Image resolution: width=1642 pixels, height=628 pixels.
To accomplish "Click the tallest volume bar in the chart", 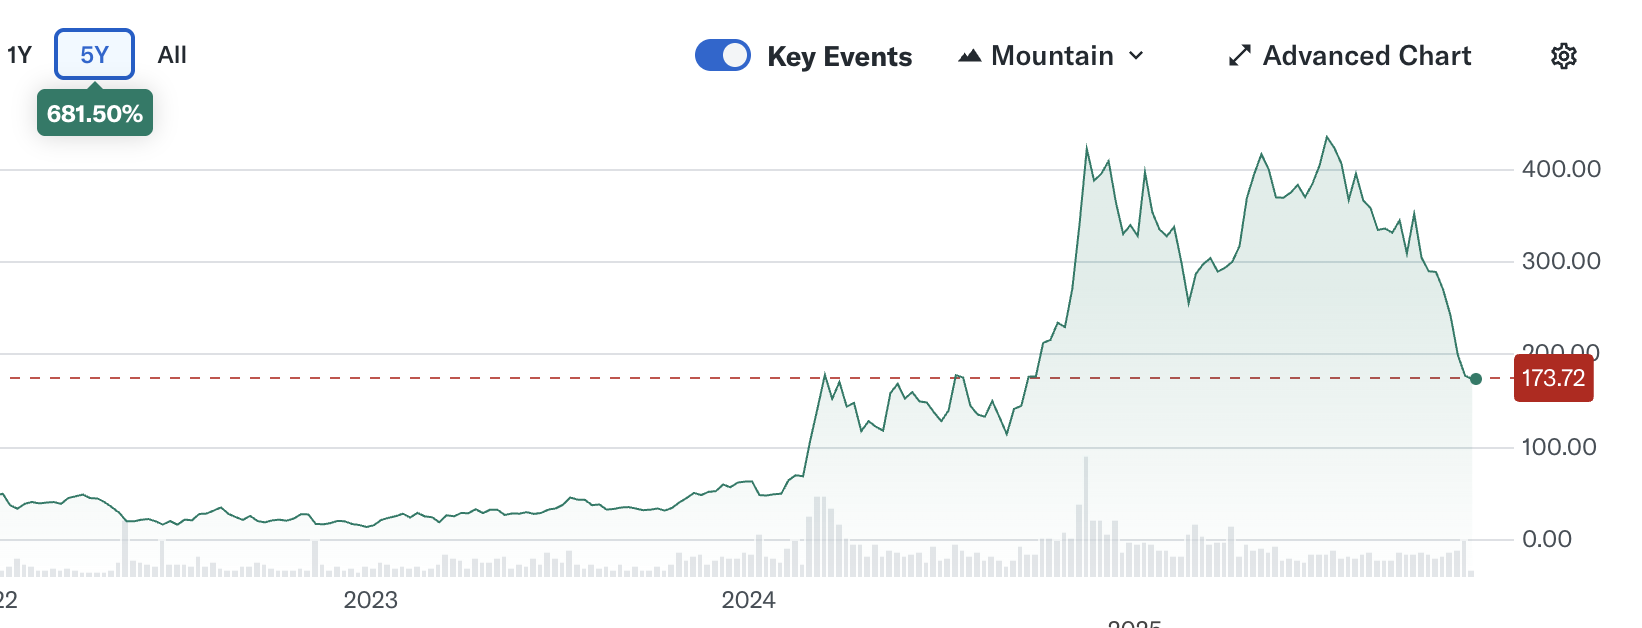I will pos(1085,516).
